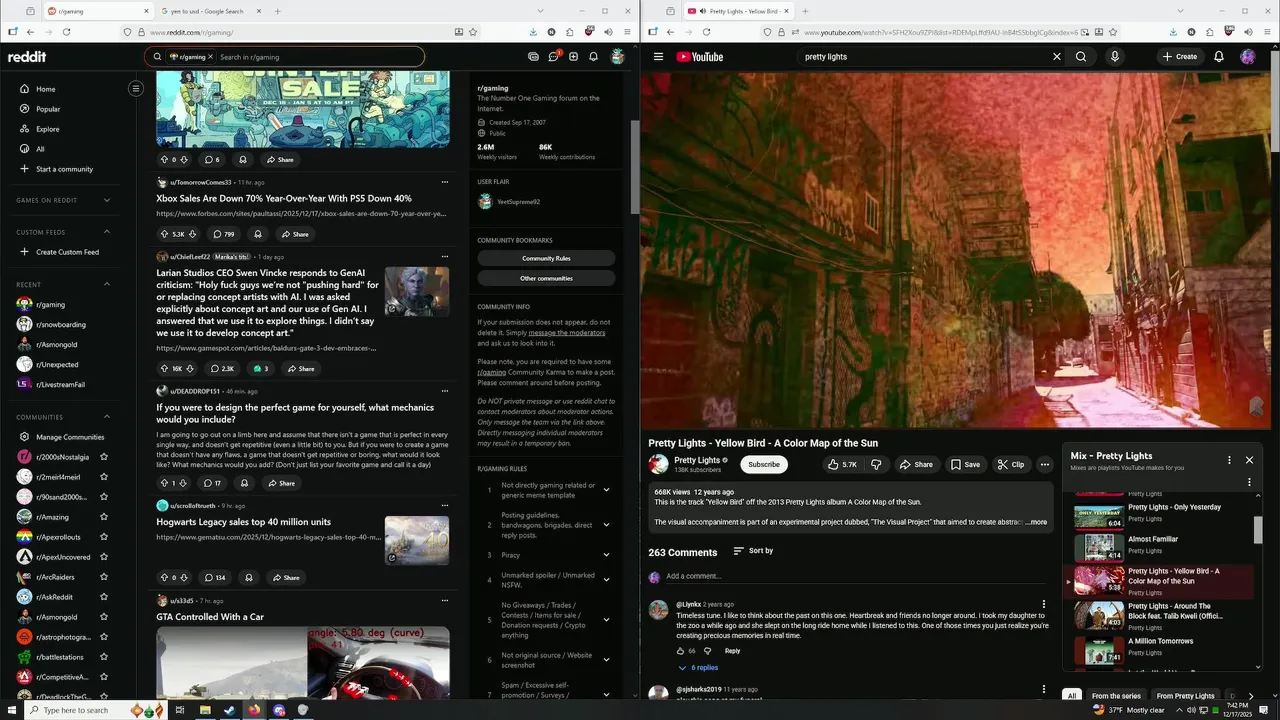Image resolution: width=1280 pixels, height=720 pixels.
Task: Favorite r/2meirl4meirl community star
Action: coord(104,477)
